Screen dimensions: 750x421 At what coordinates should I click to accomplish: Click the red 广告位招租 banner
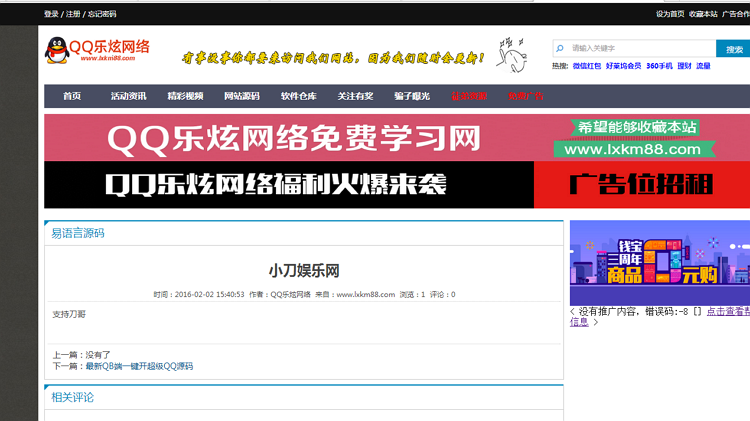(x=642, y=185)
